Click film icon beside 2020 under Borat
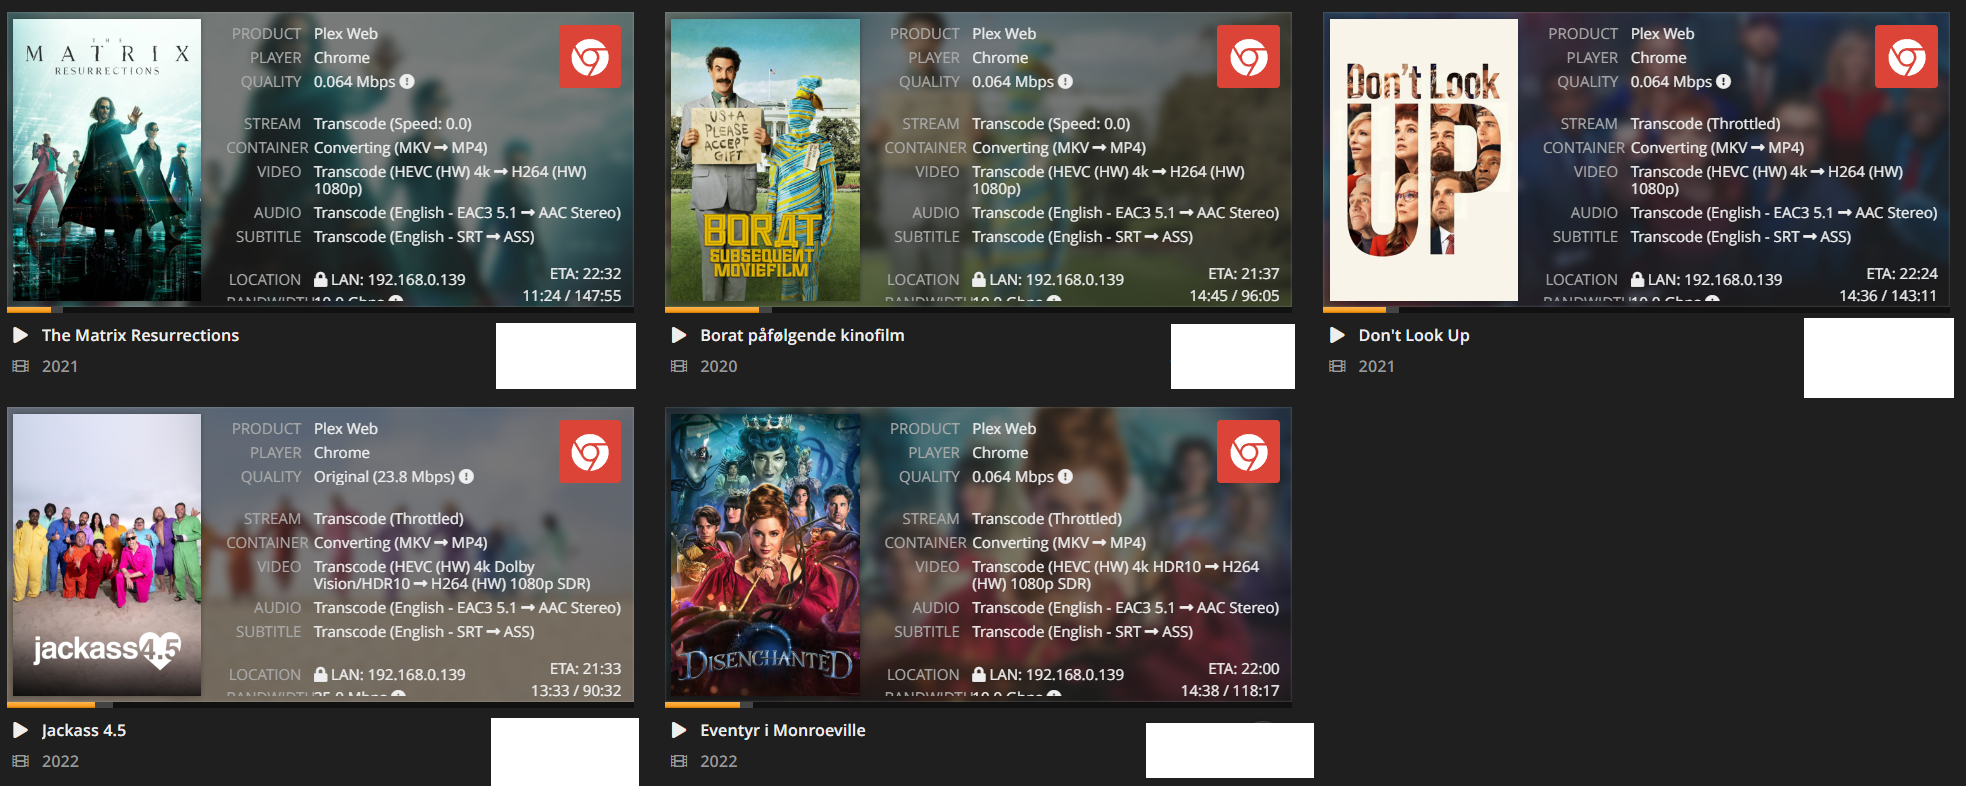The image size is (1966, 786). coord(679,366)
